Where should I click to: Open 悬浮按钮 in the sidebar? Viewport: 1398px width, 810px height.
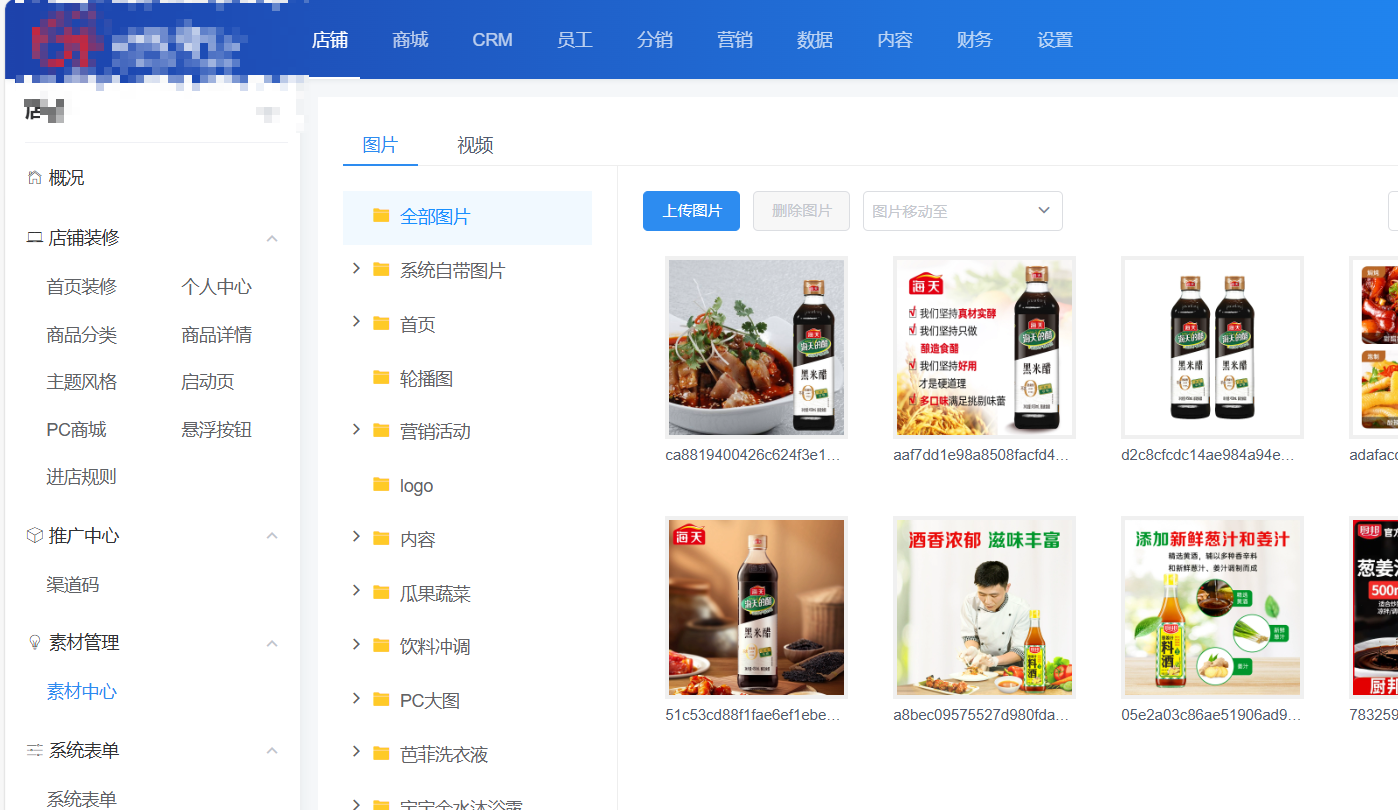click(x=216, y=430)
